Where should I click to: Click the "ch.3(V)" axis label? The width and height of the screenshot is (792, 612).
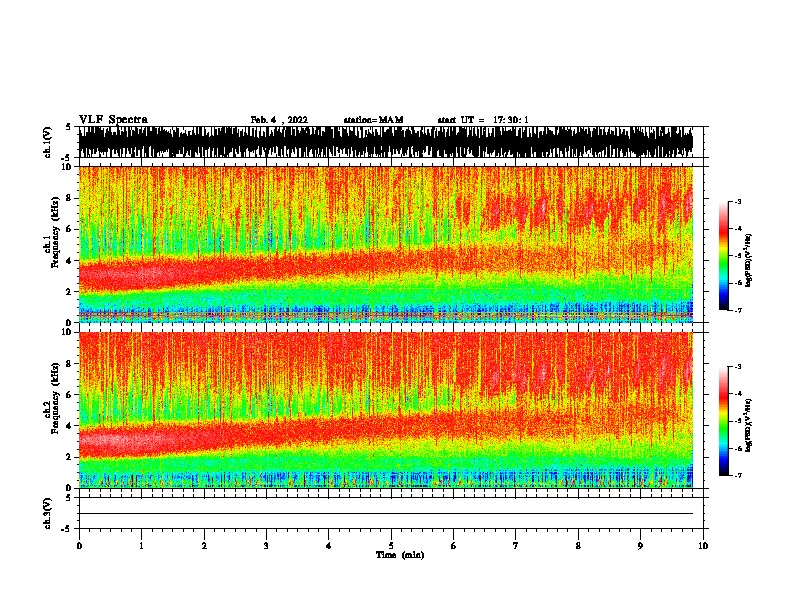click(x=47, y=513)
